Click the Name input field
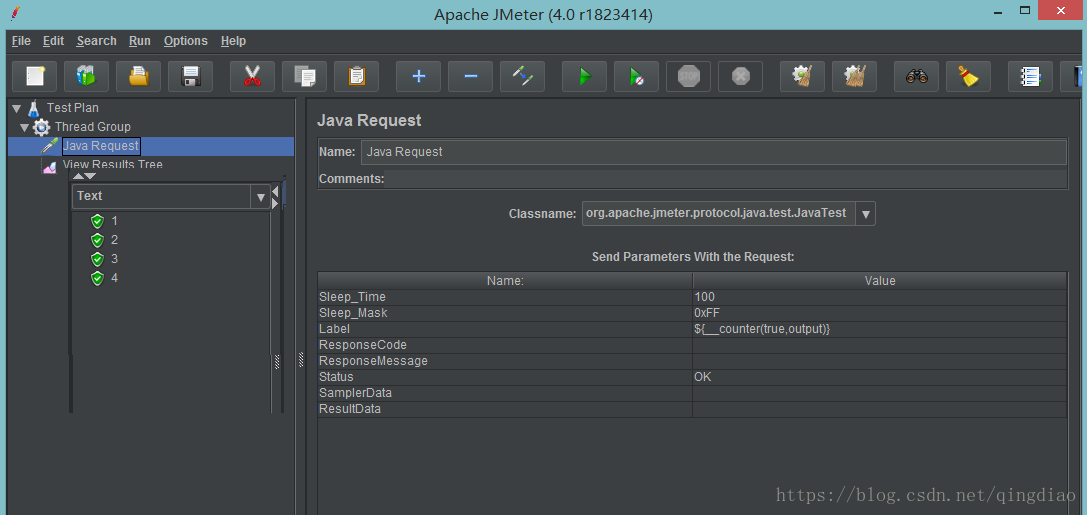The width and height of the screenshot is (1087, 515). [x=713, y=152]
